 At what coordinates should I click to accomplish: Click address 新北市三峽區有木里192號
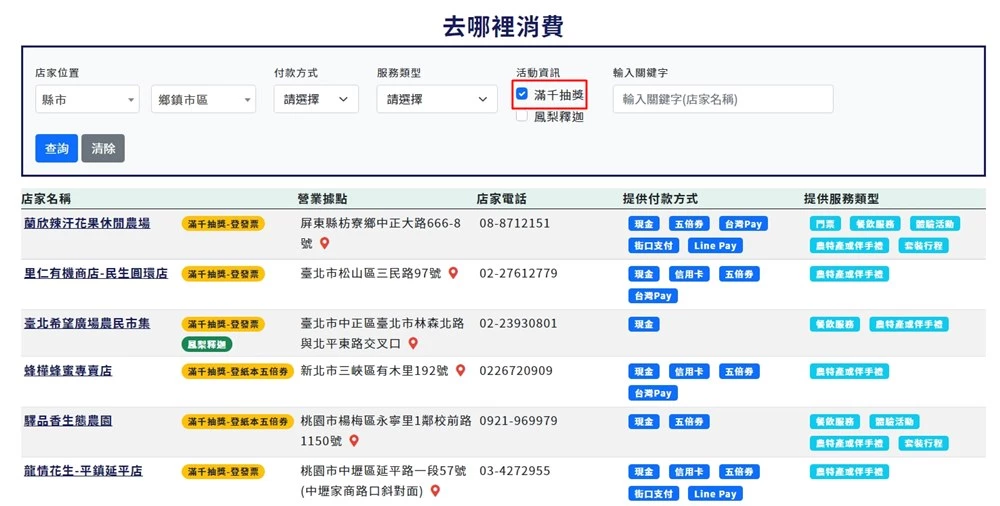(374, 371)
